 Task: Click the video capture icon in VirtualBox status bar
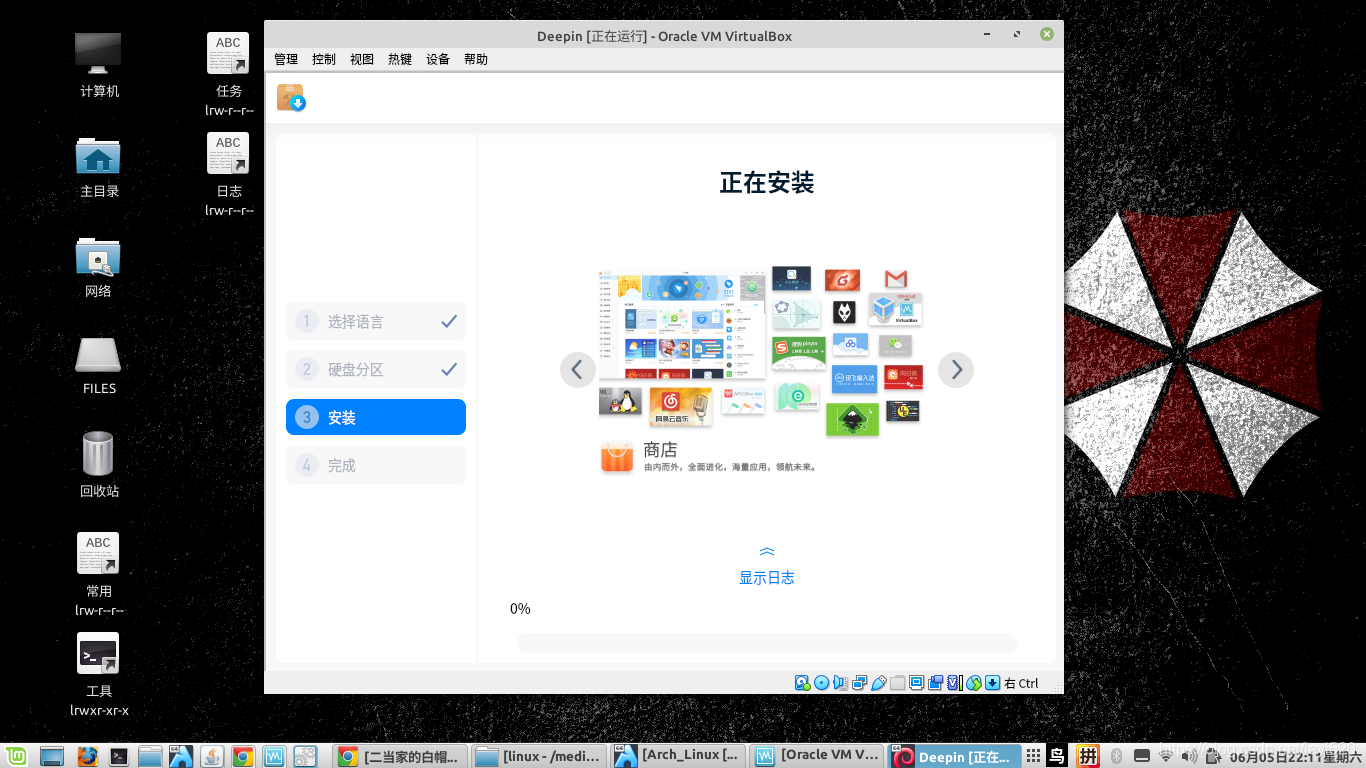pyautogui.click(x=935, y=683)
